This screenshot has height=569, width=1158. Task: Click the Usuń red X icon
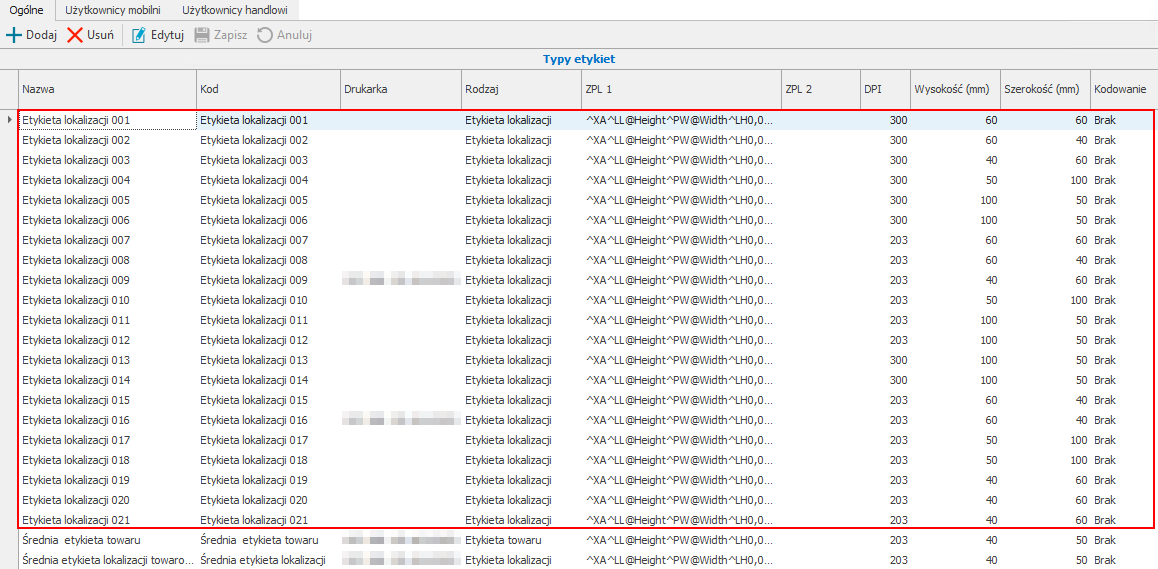[75, 35]
